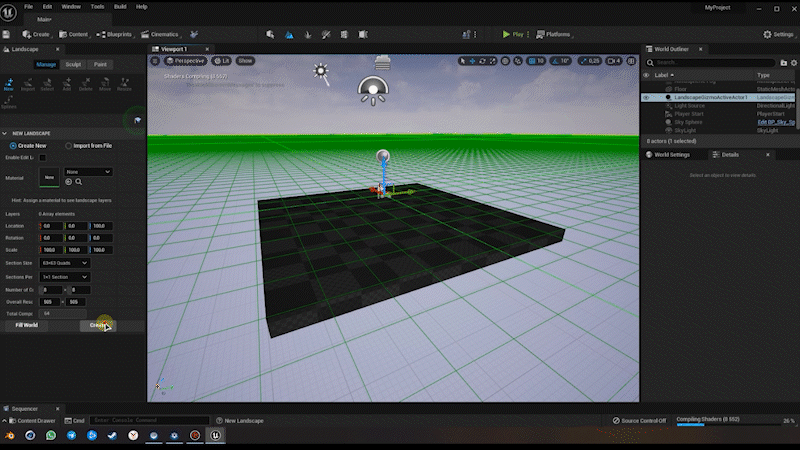Viewport: 800px width, 450px height.
Task: Choose the viewport rotate gizmo tool
Action: [482, 61]
